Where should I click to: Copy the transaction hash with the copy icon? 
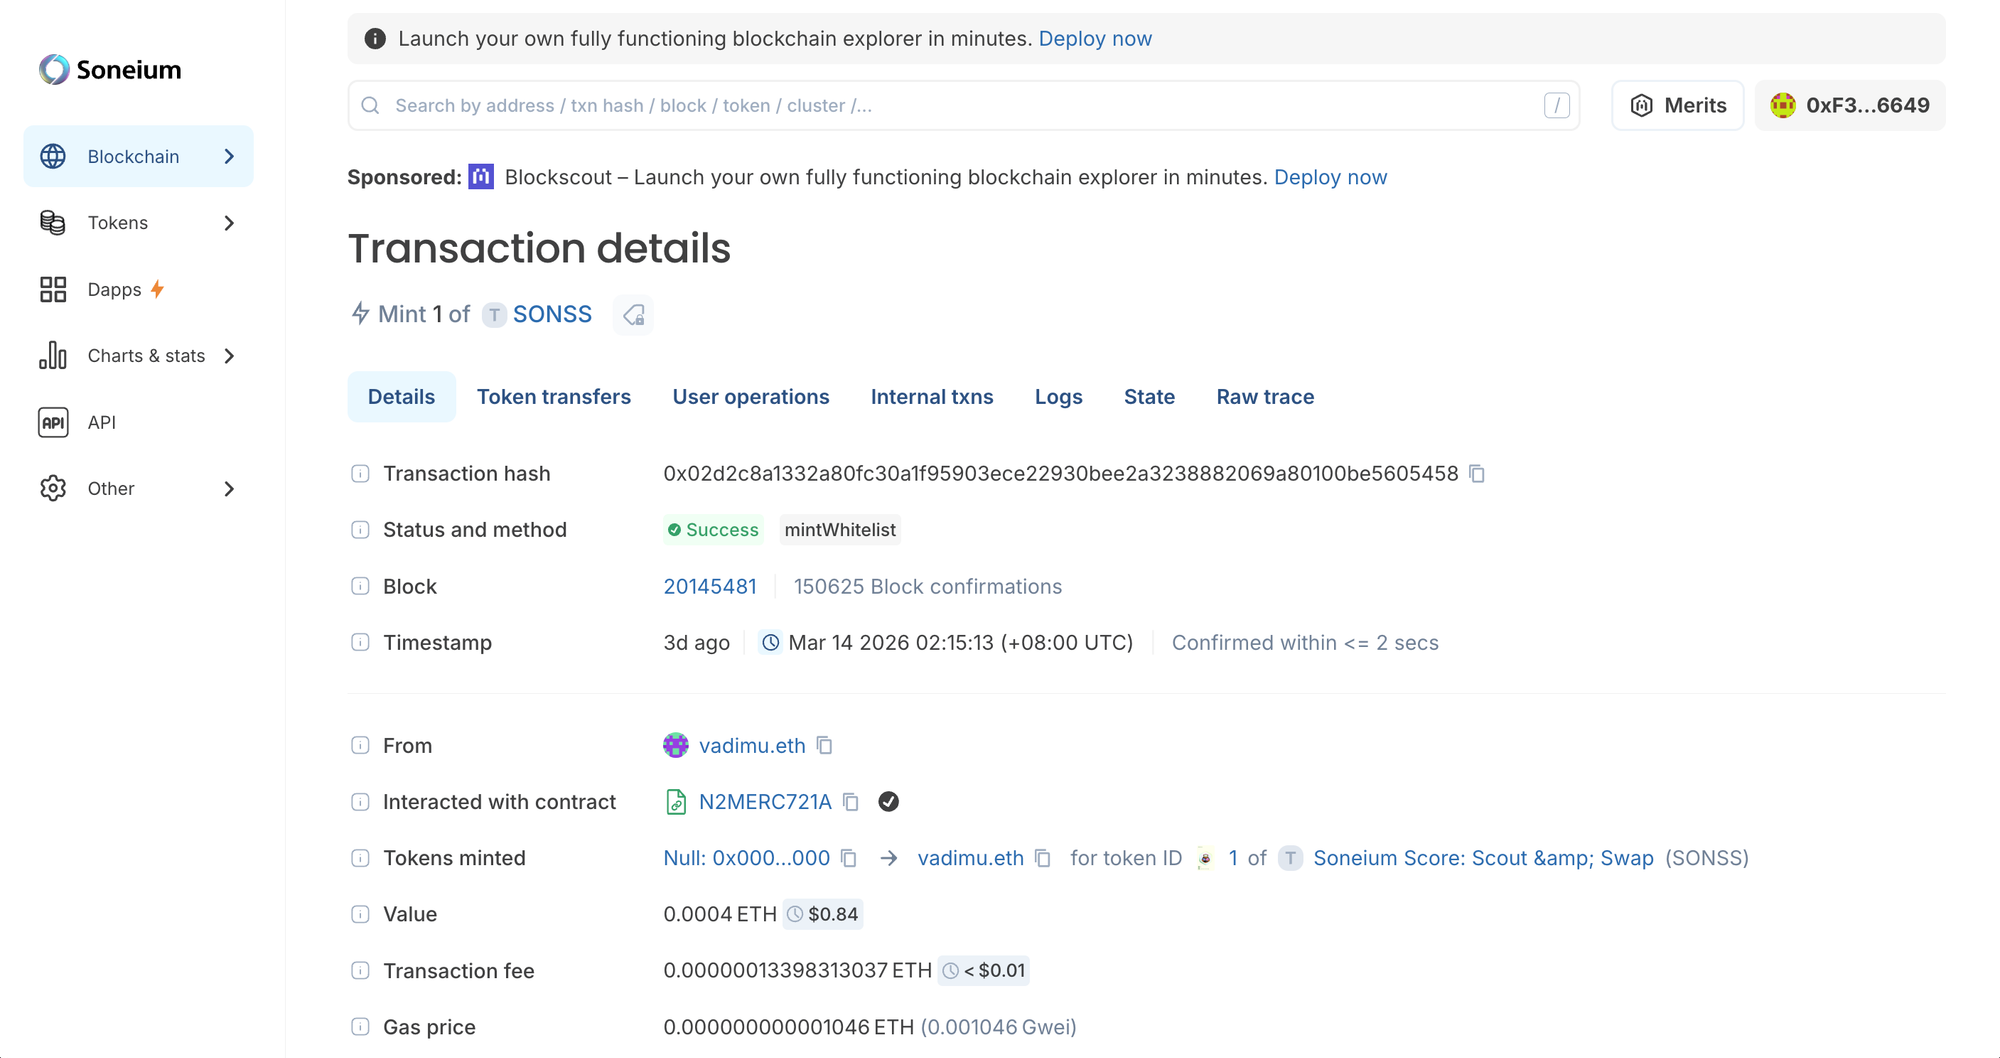[x=1478, y=474]
